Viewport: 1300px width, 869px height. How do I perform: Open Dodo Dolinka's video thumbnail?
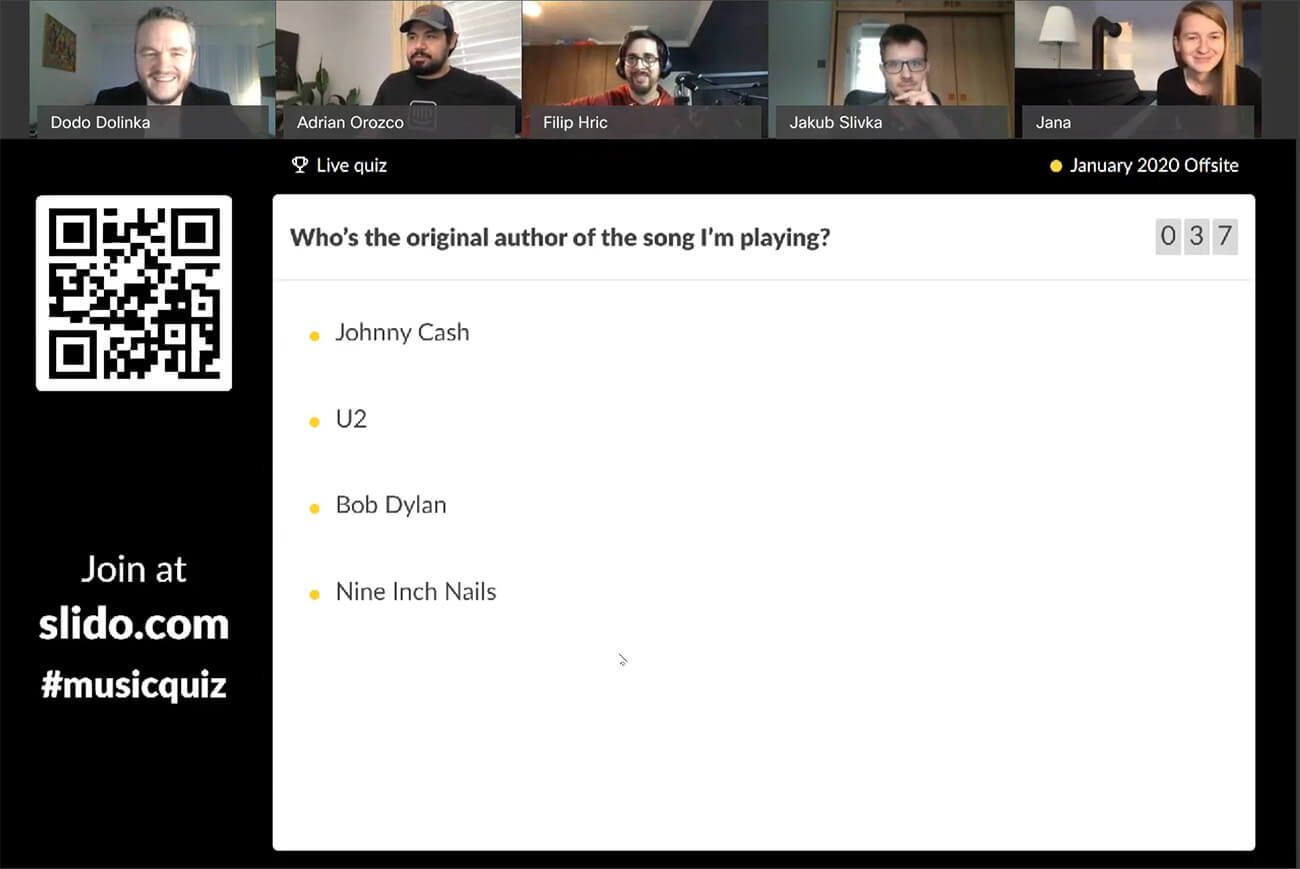tap(152, 68)
